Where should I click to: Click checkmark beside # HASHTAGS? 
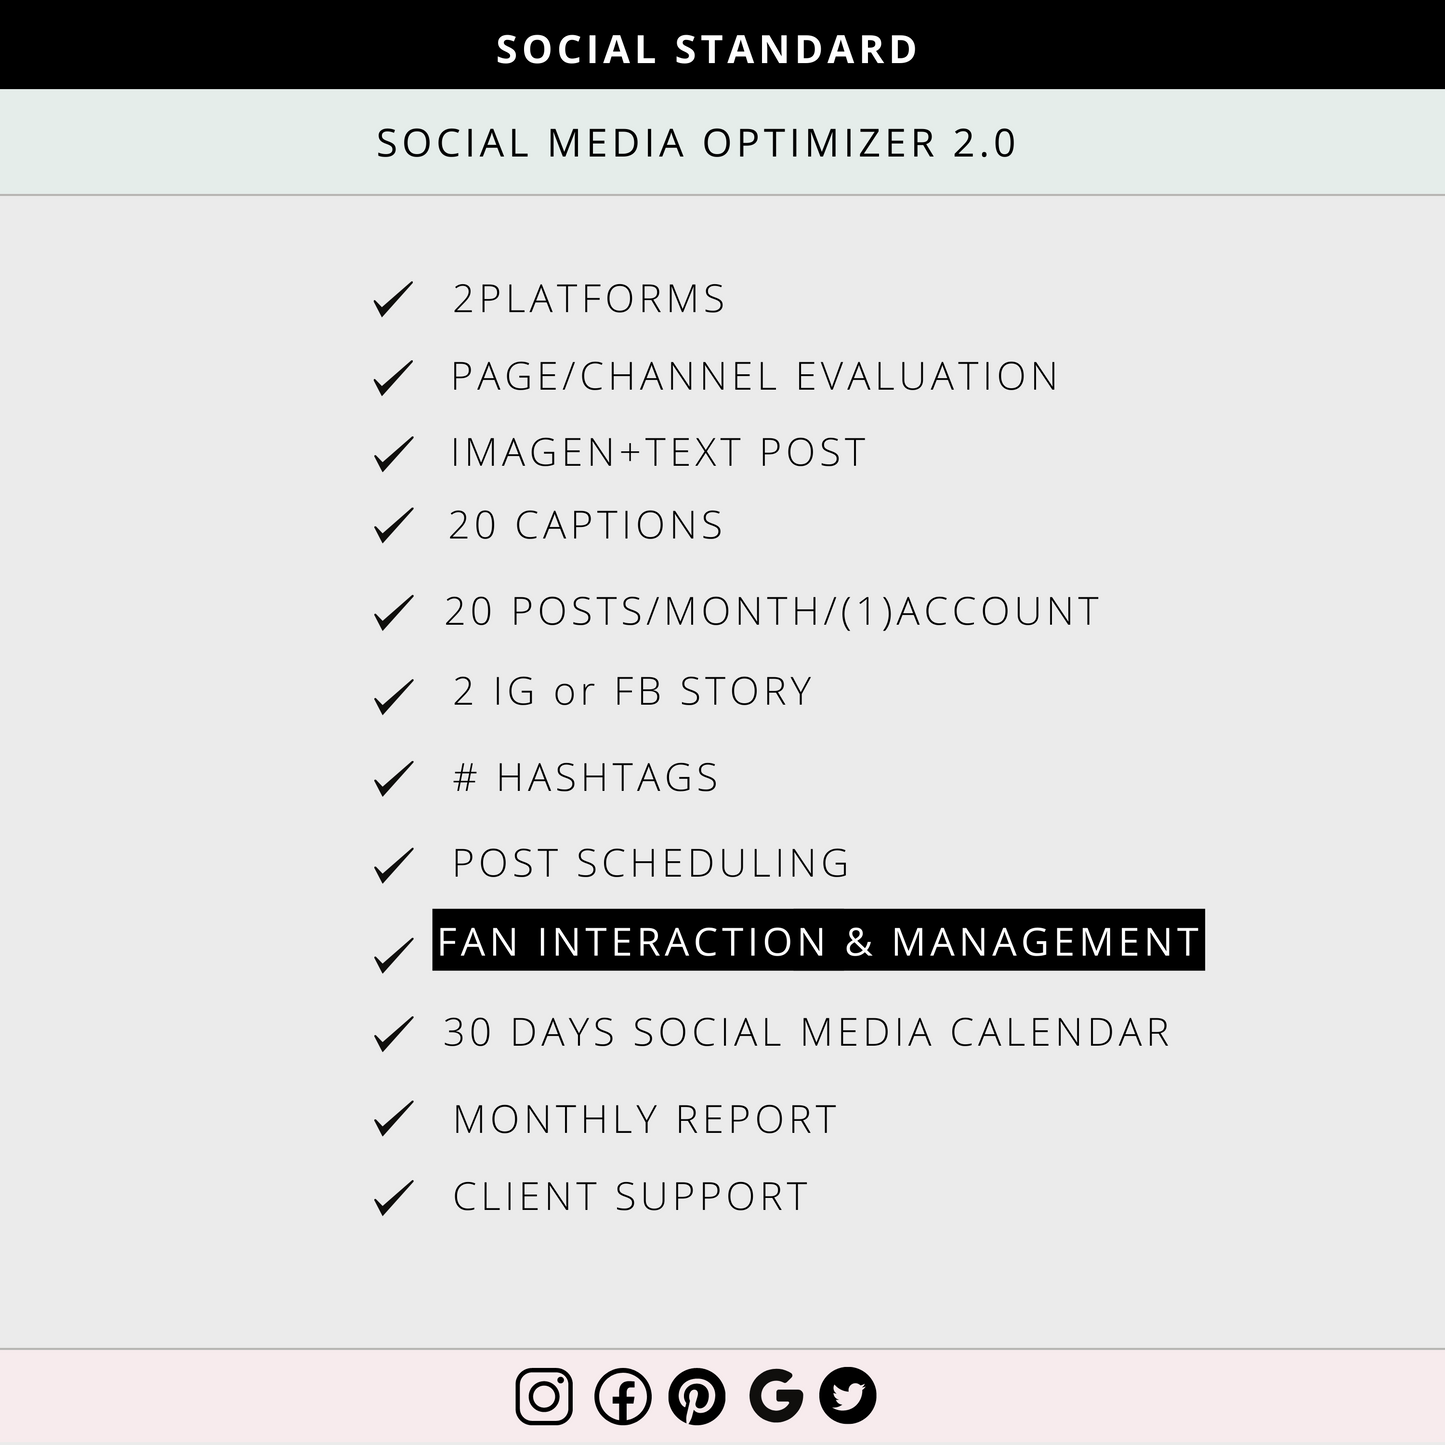[x=393, y=778]
